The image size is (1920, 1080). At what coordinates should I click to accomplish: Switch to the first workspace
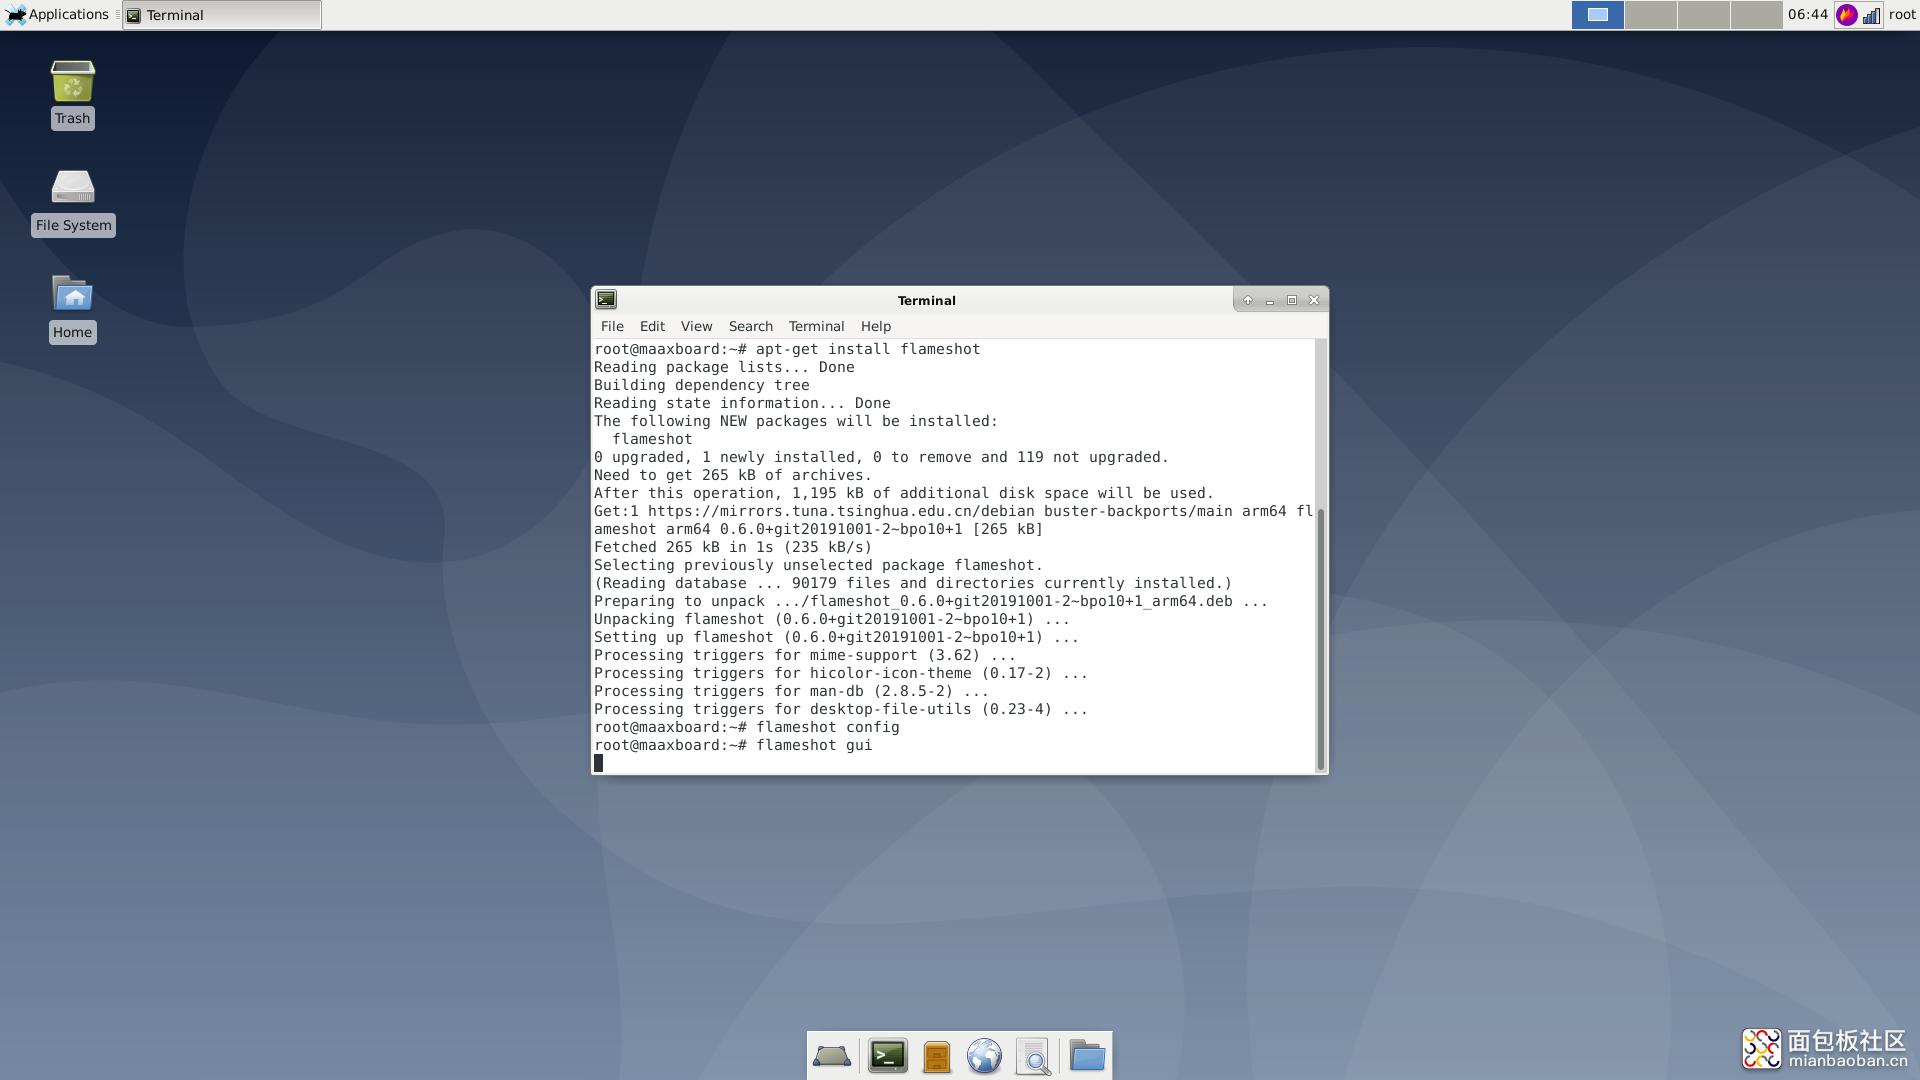coord(1597,15)
